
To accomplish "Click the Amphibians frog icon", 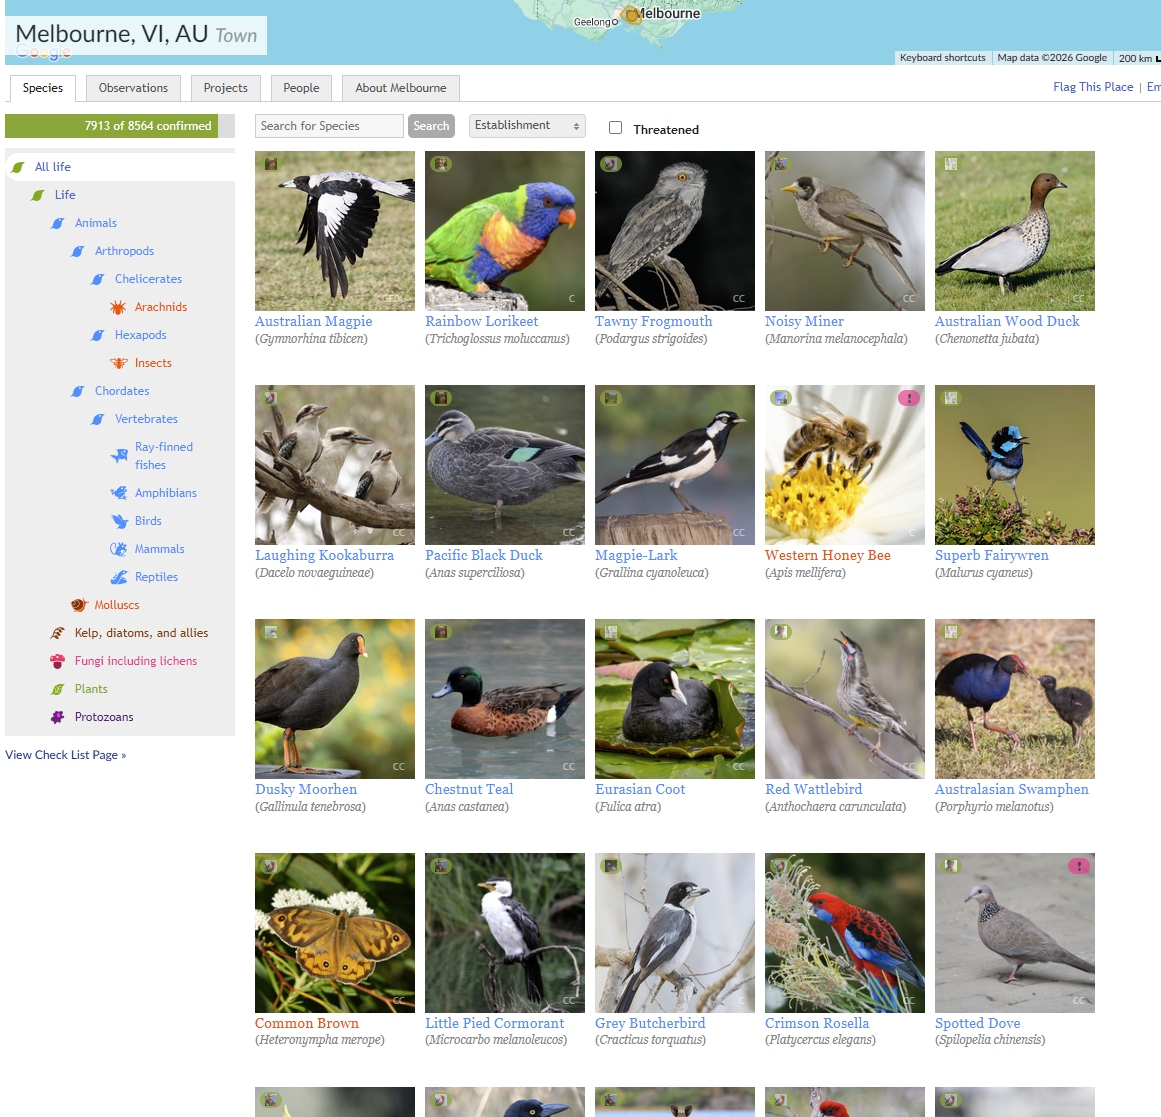I will point(118,493).
